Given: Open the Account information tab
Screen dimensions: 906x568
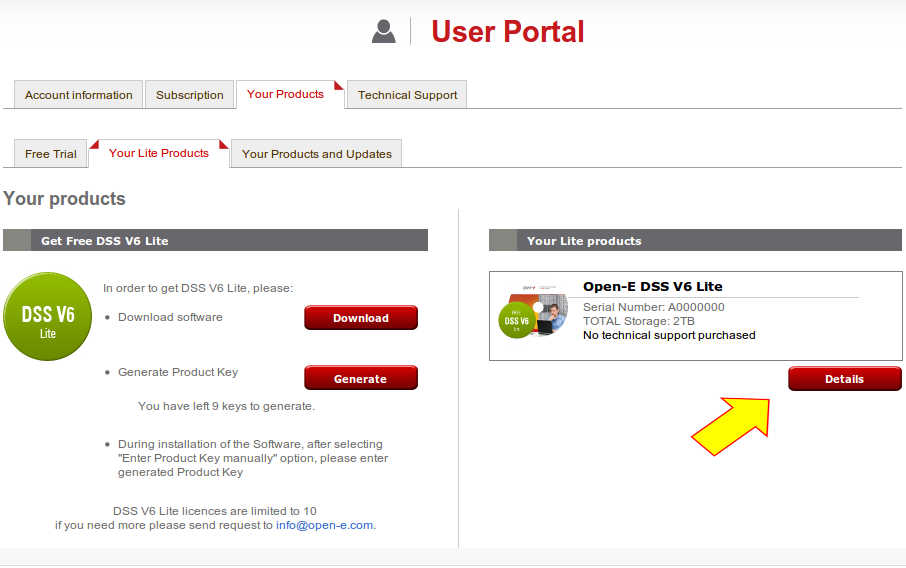Looking at the screenshot, I should (79, 95).
